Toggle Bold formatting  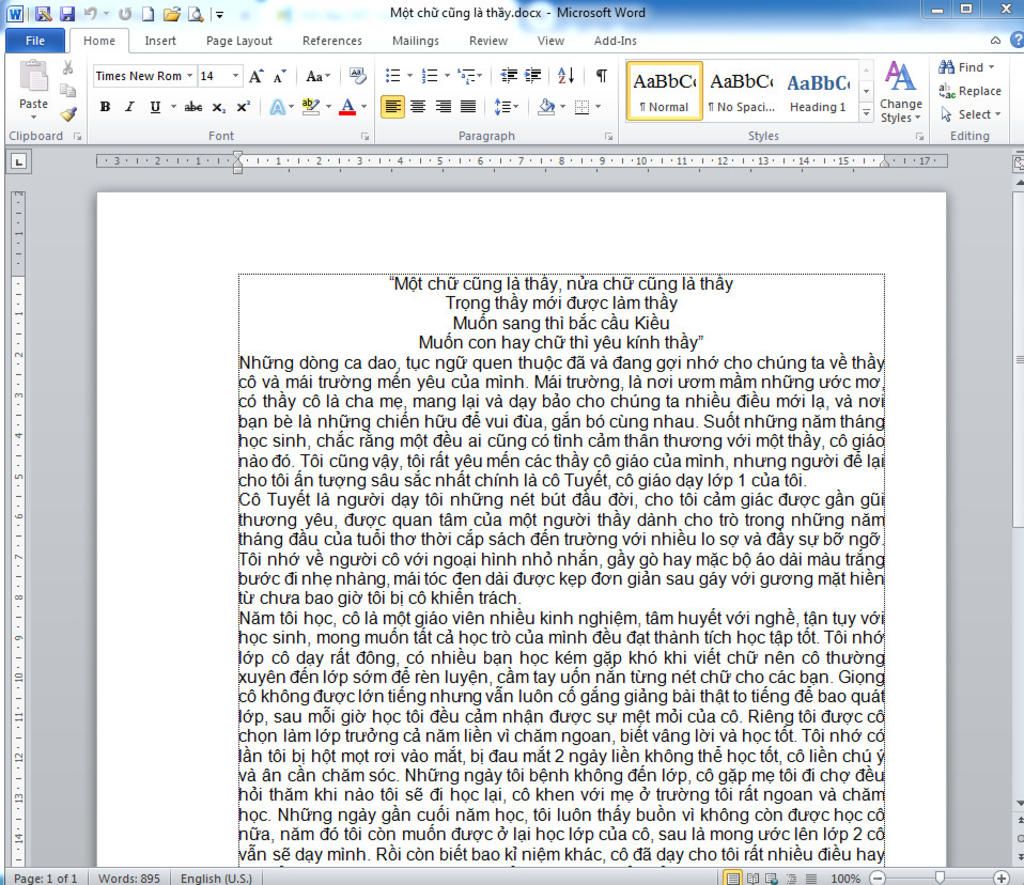pyautogui.click(x=104, y=106)
